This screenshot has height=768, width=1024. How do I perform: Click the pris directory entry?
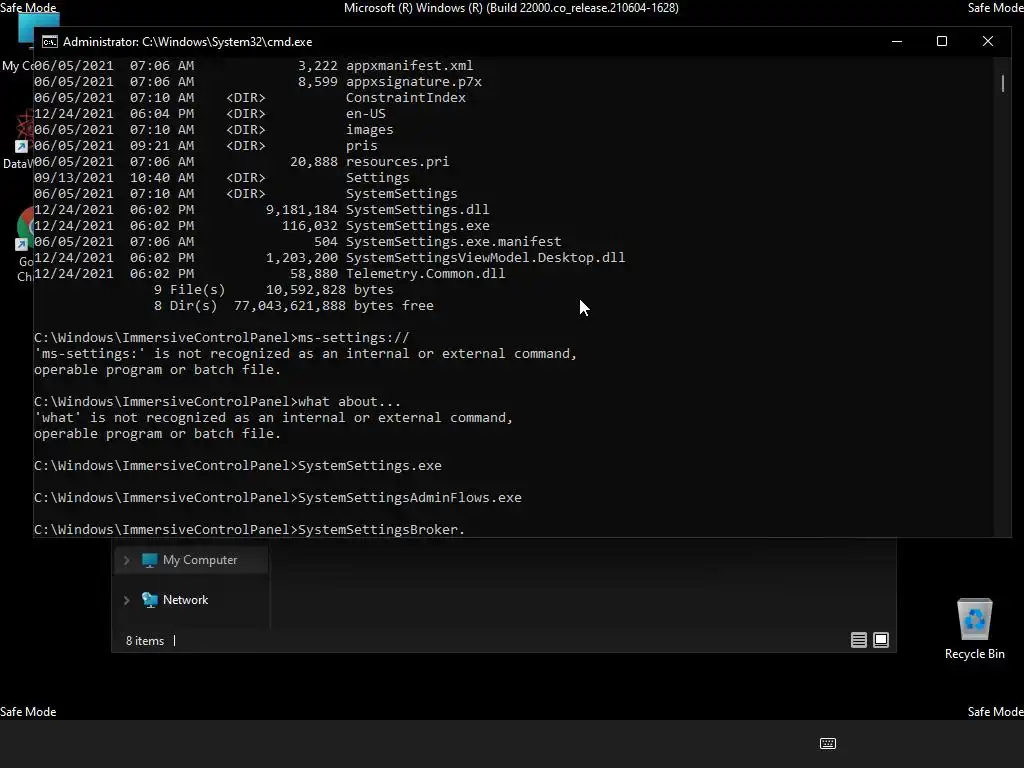(x=362, y=146)
